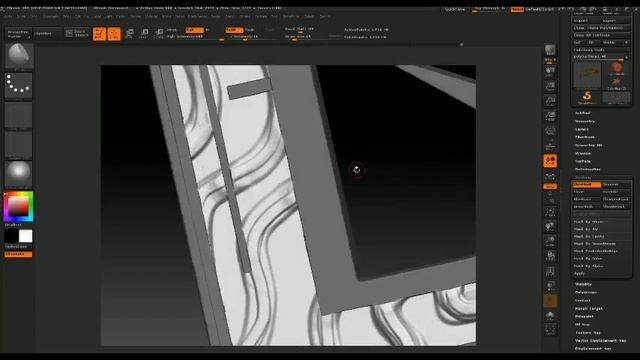Click the active tool large thumbnail
Image resolution: width=640 pixels, height=360 pixels.
coord(587,75)
